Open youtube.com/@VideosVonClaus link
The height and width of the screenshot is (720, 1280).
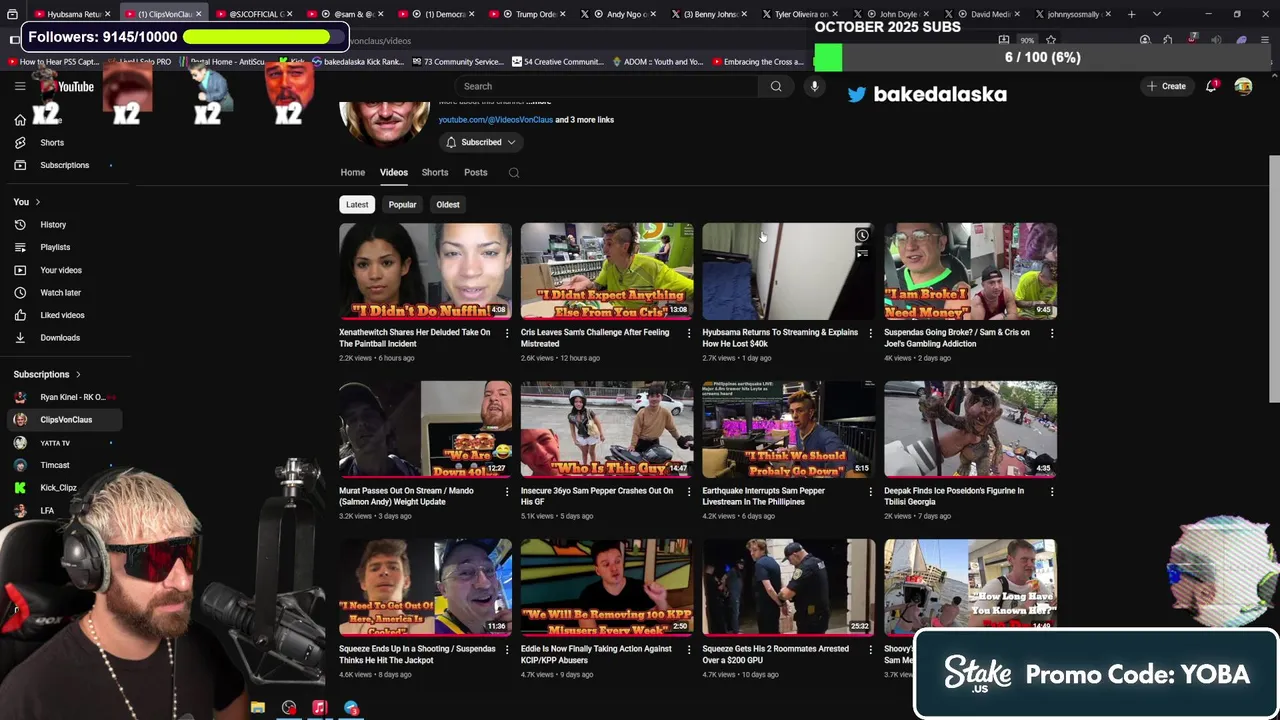tap(496, 120)
